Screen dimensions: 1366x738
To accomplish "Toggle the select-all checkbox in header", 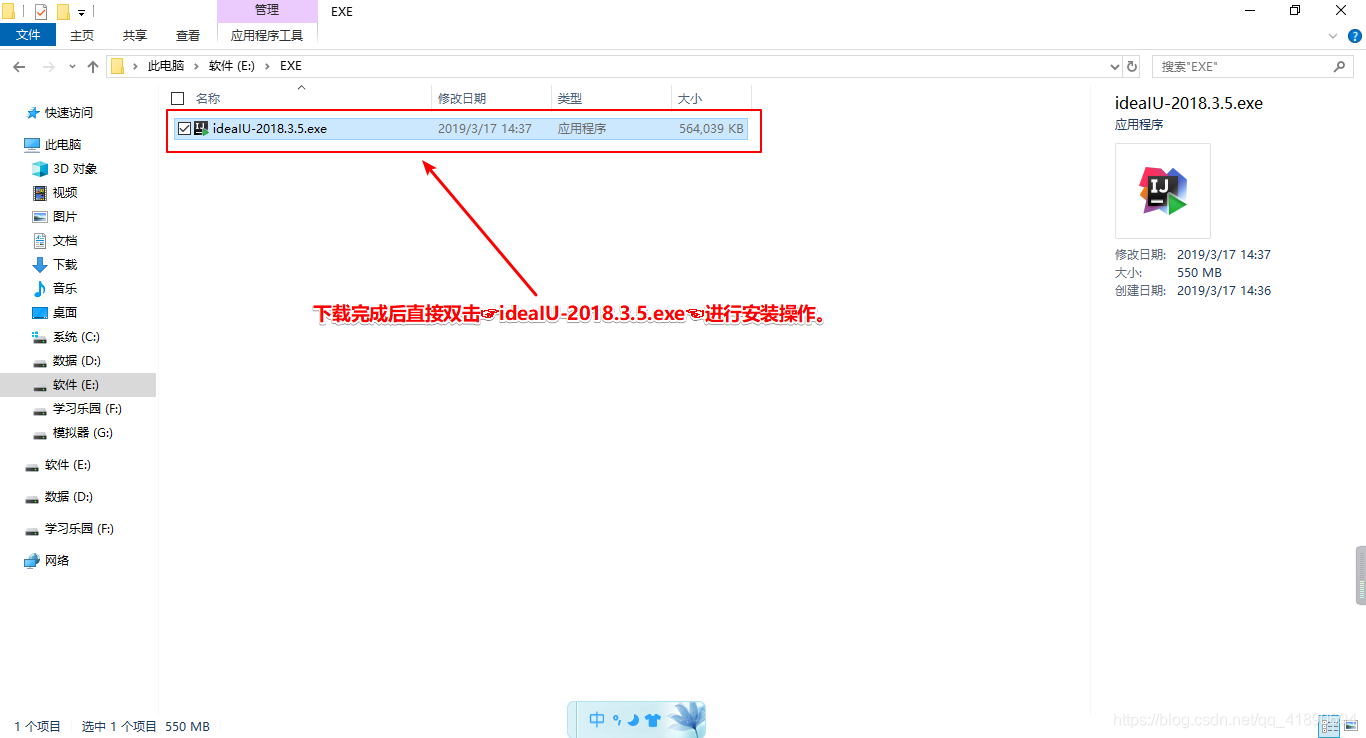I will [x=178, y=98].
